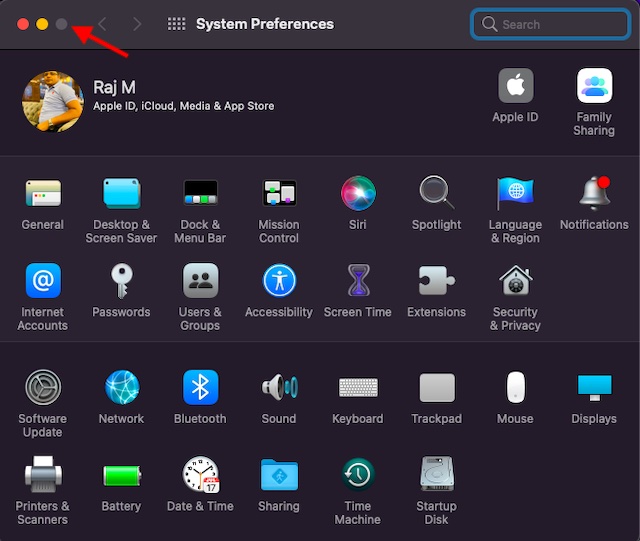Click the Raj M profile picture
The image size is (640, 541).
pos(53,101)
